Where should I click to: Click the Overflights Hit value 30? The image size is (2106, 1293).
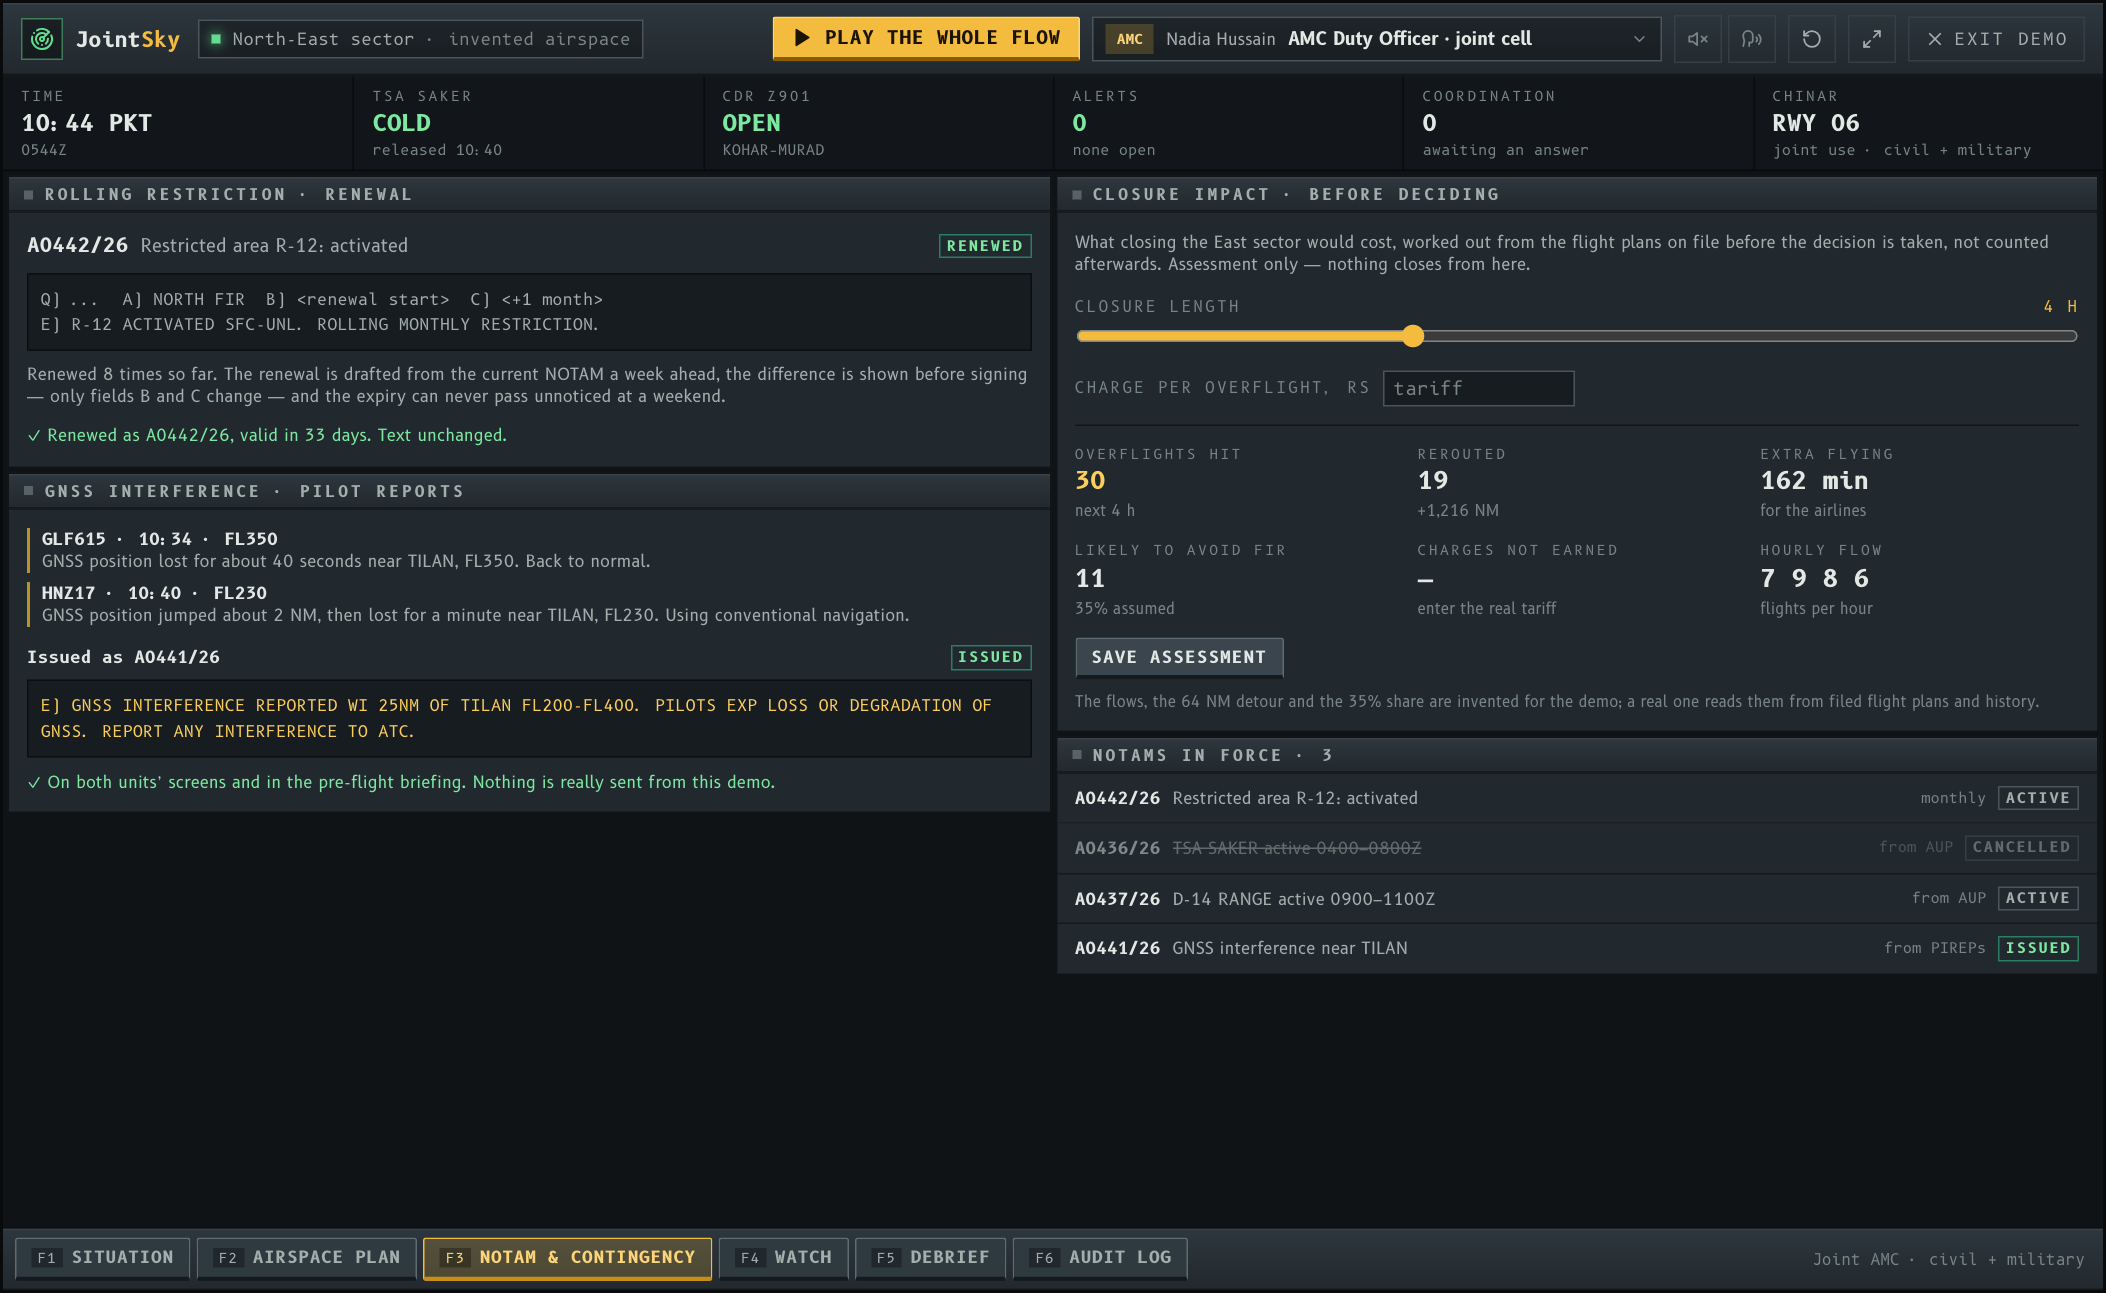tap(1090, 481)
